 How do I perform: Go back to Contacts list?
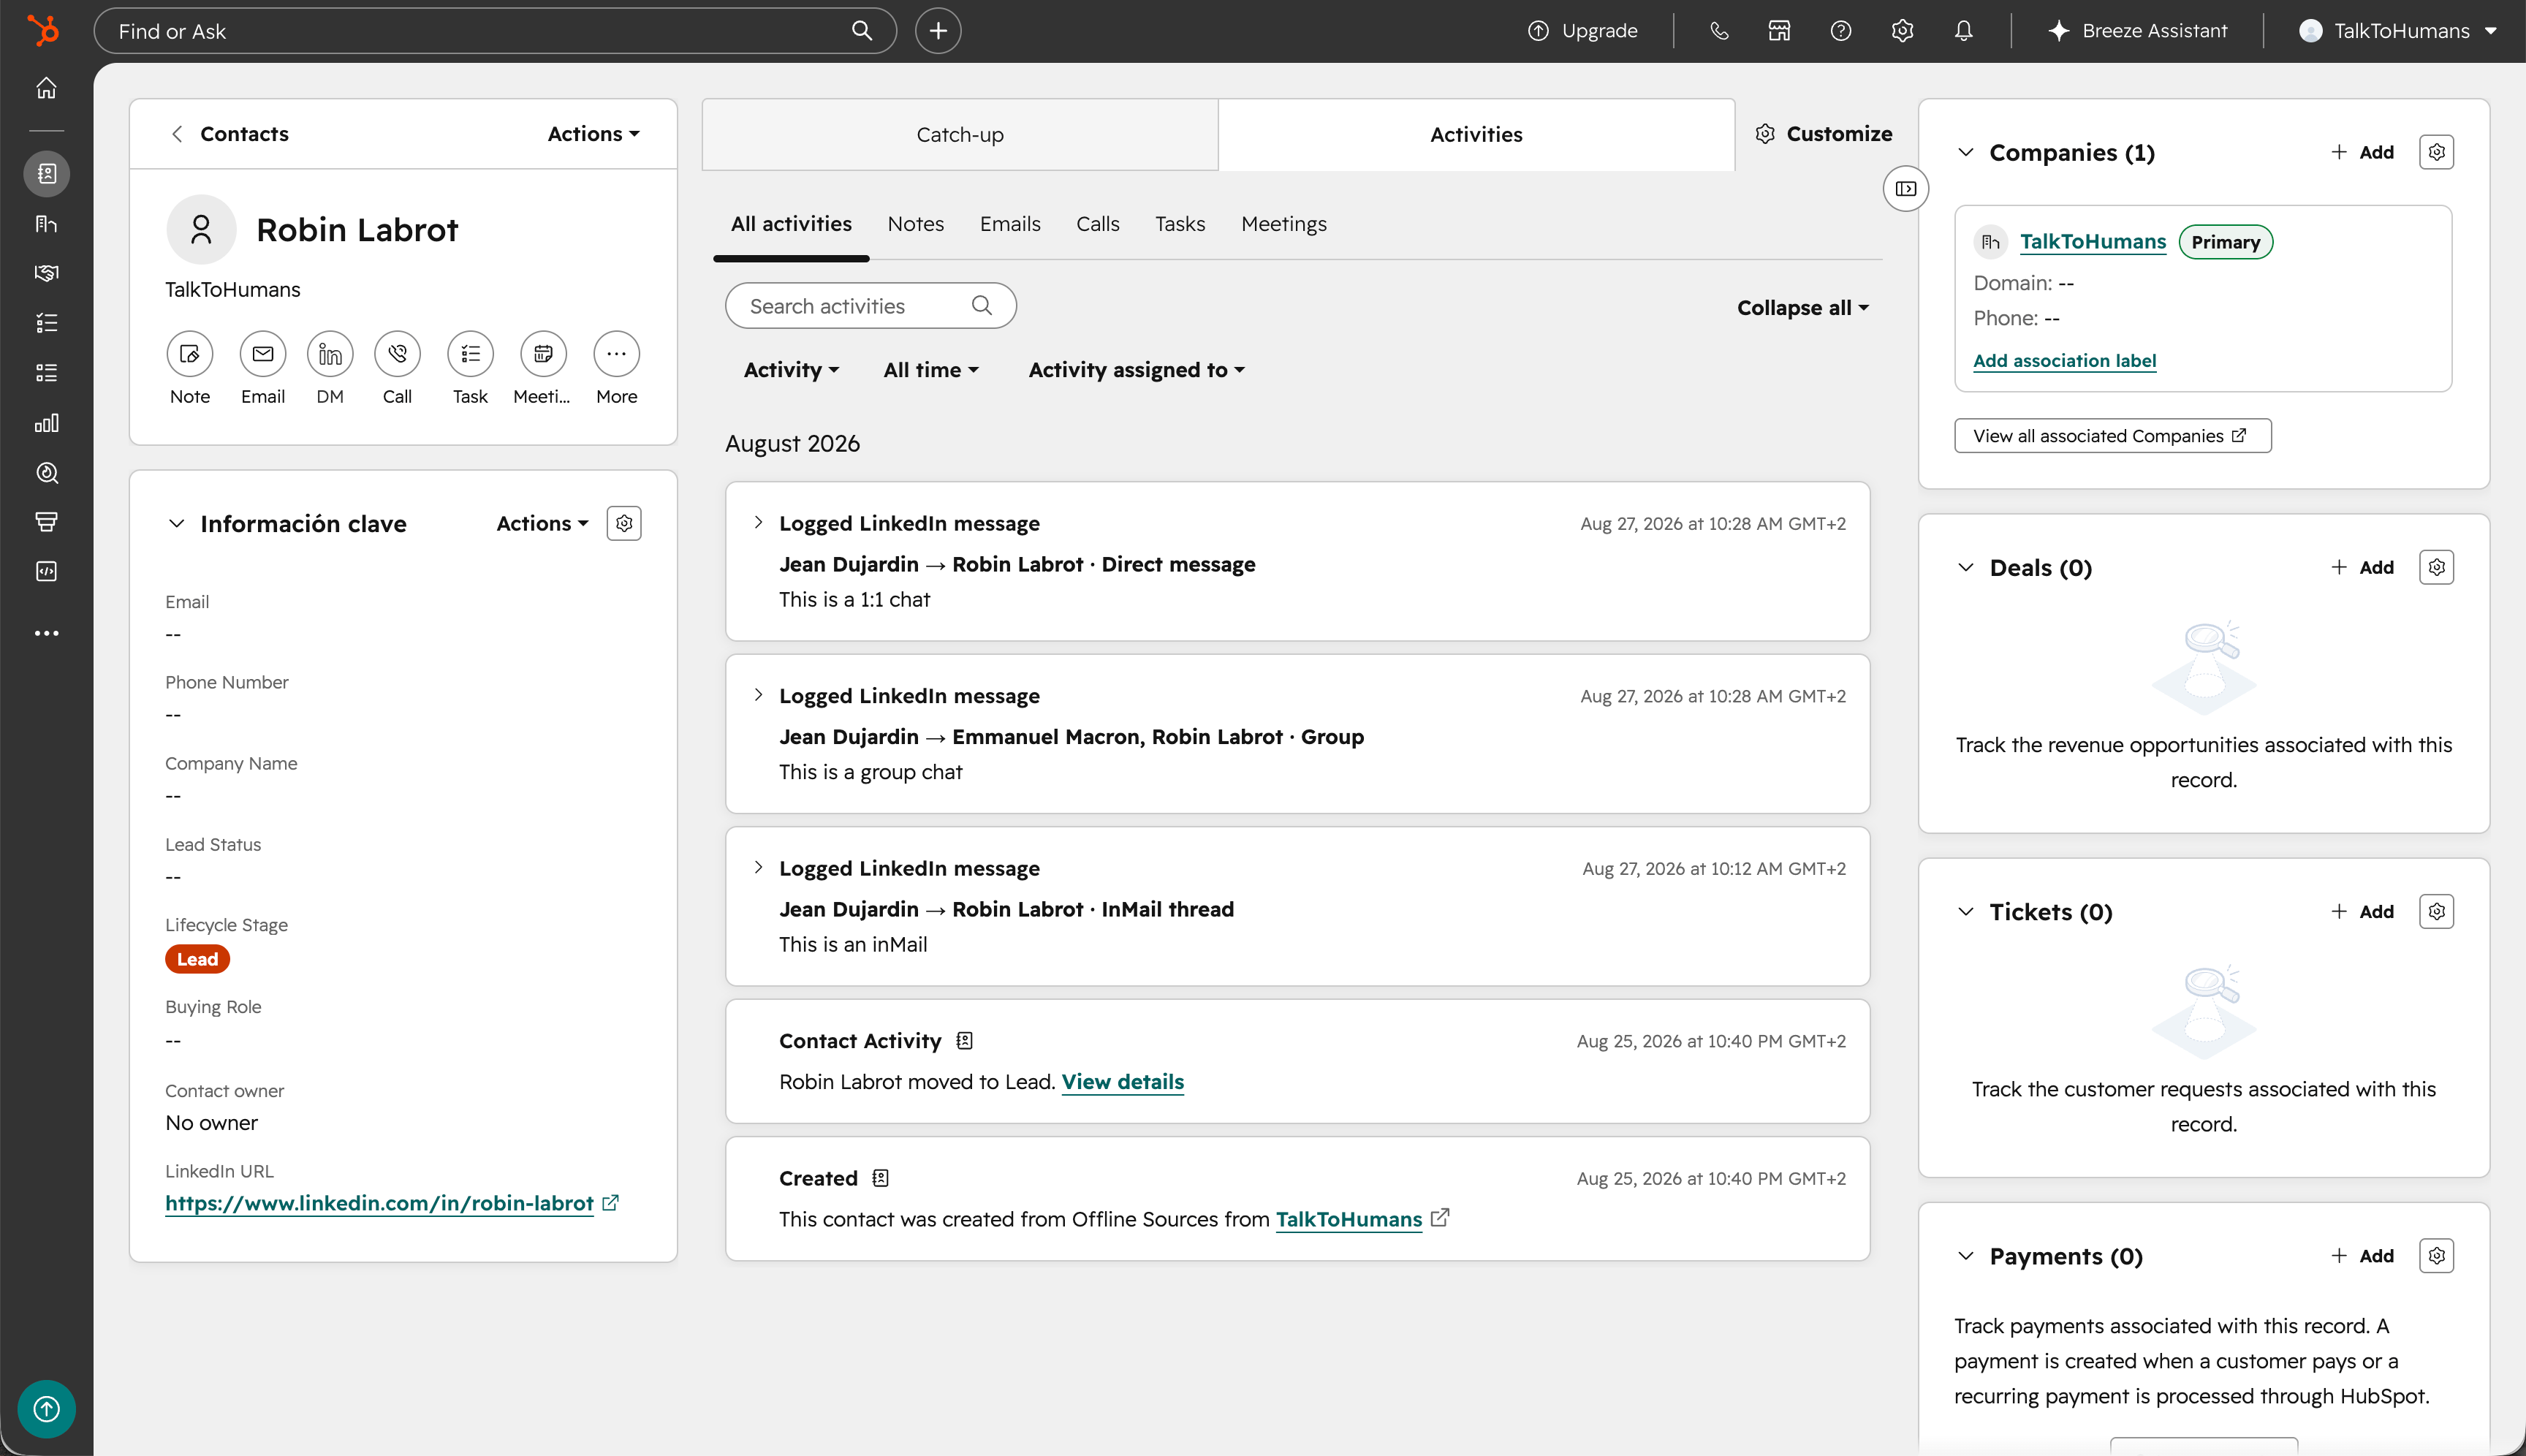(229, 134)
